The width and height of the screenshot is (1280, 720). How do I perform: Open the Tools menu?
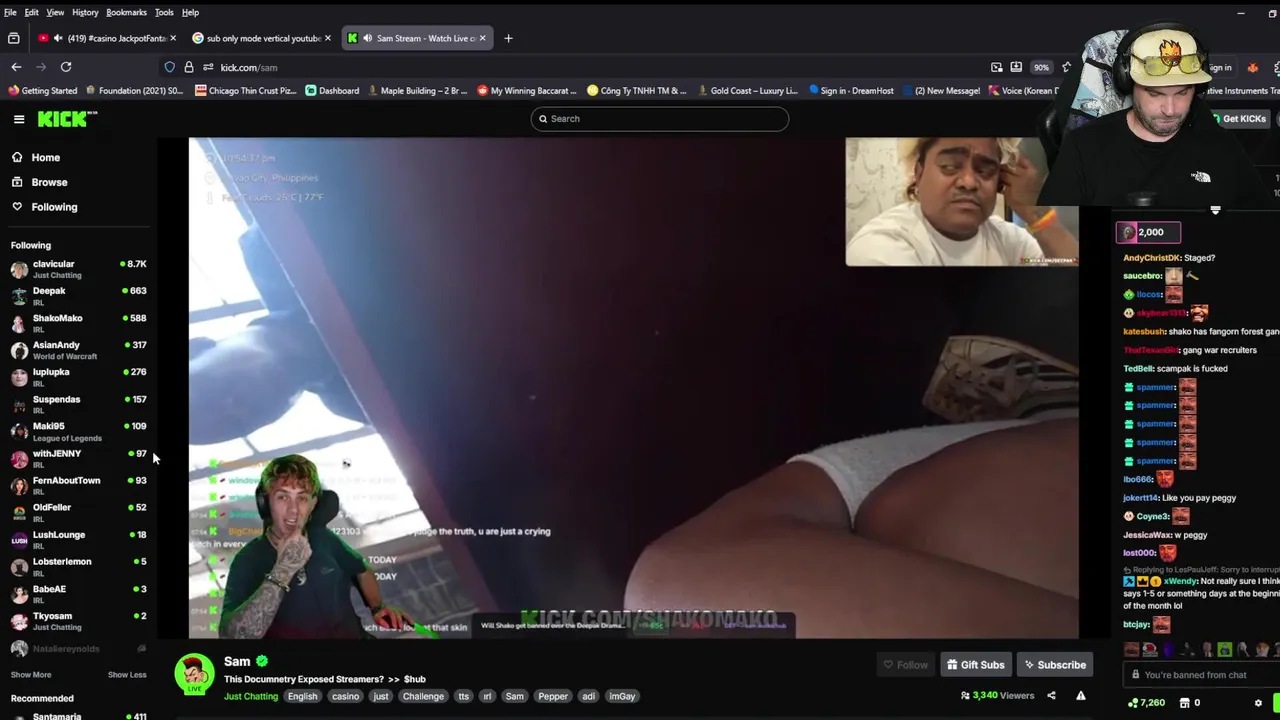click(x=164, y=12)
